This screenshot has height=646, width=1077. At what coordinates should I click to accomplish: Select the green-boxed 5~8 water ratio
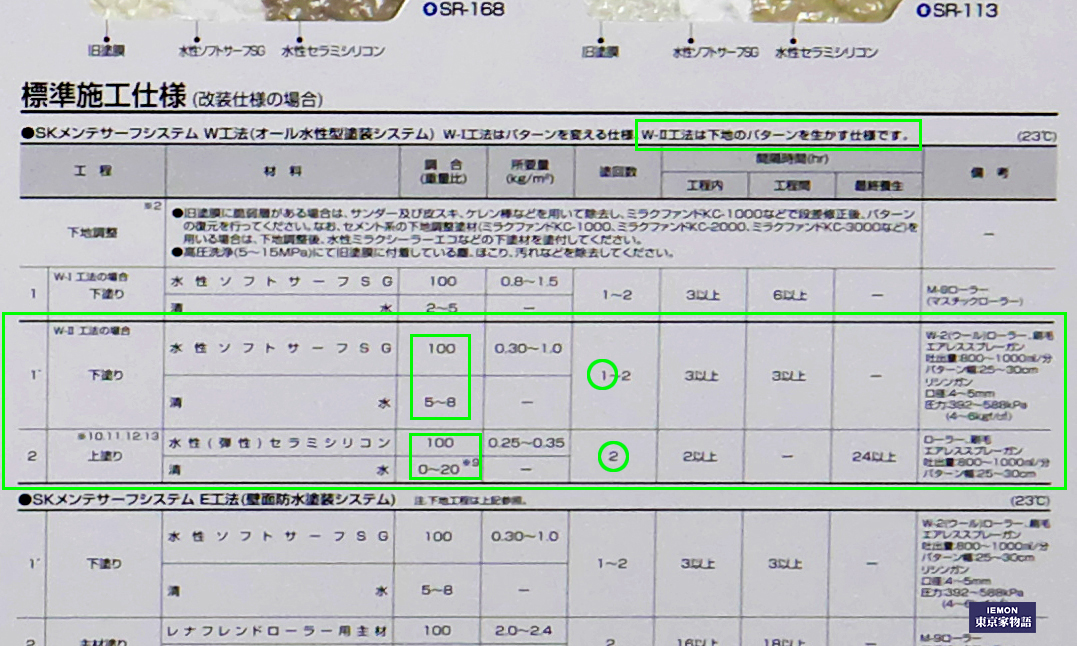click(x=438, y=403)
